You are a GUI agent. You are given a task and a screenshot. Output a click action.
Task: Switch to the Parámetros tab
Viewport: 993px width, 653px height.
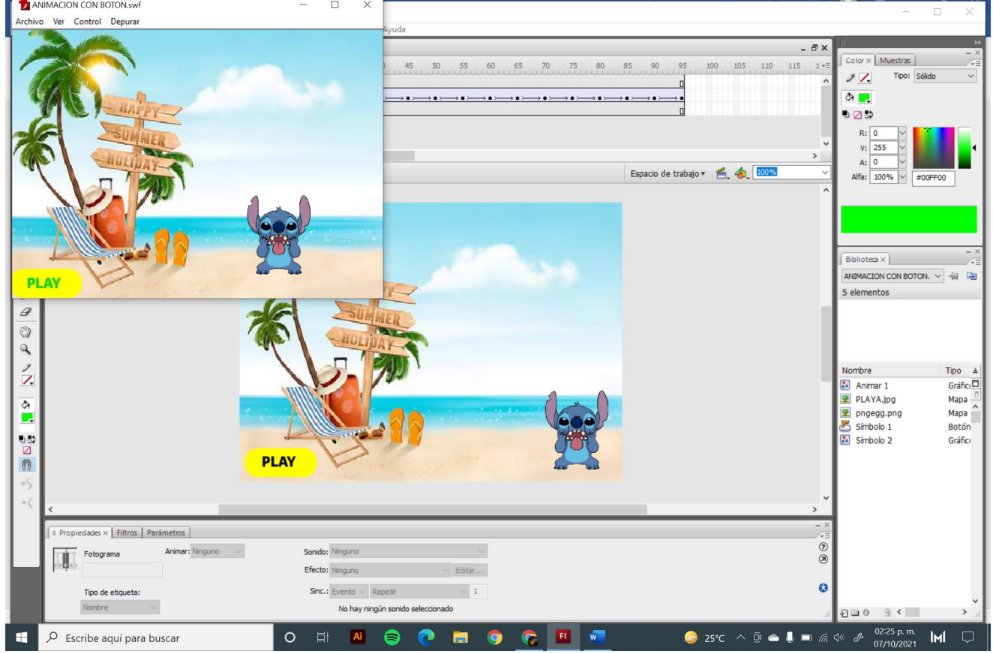pyautogui.click(x=166, y=533)
